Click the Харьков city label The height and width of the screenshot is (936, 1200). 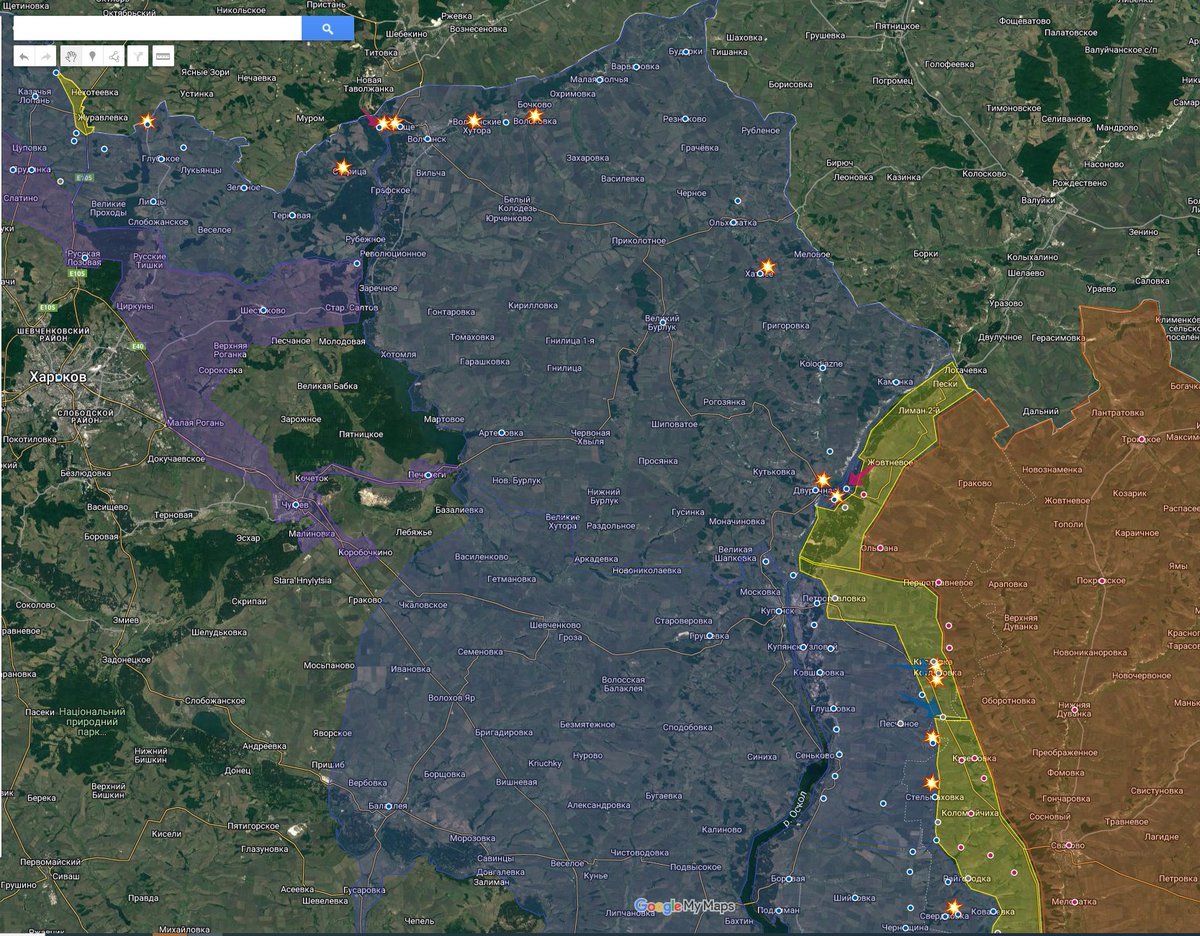(x=57, y=378)
